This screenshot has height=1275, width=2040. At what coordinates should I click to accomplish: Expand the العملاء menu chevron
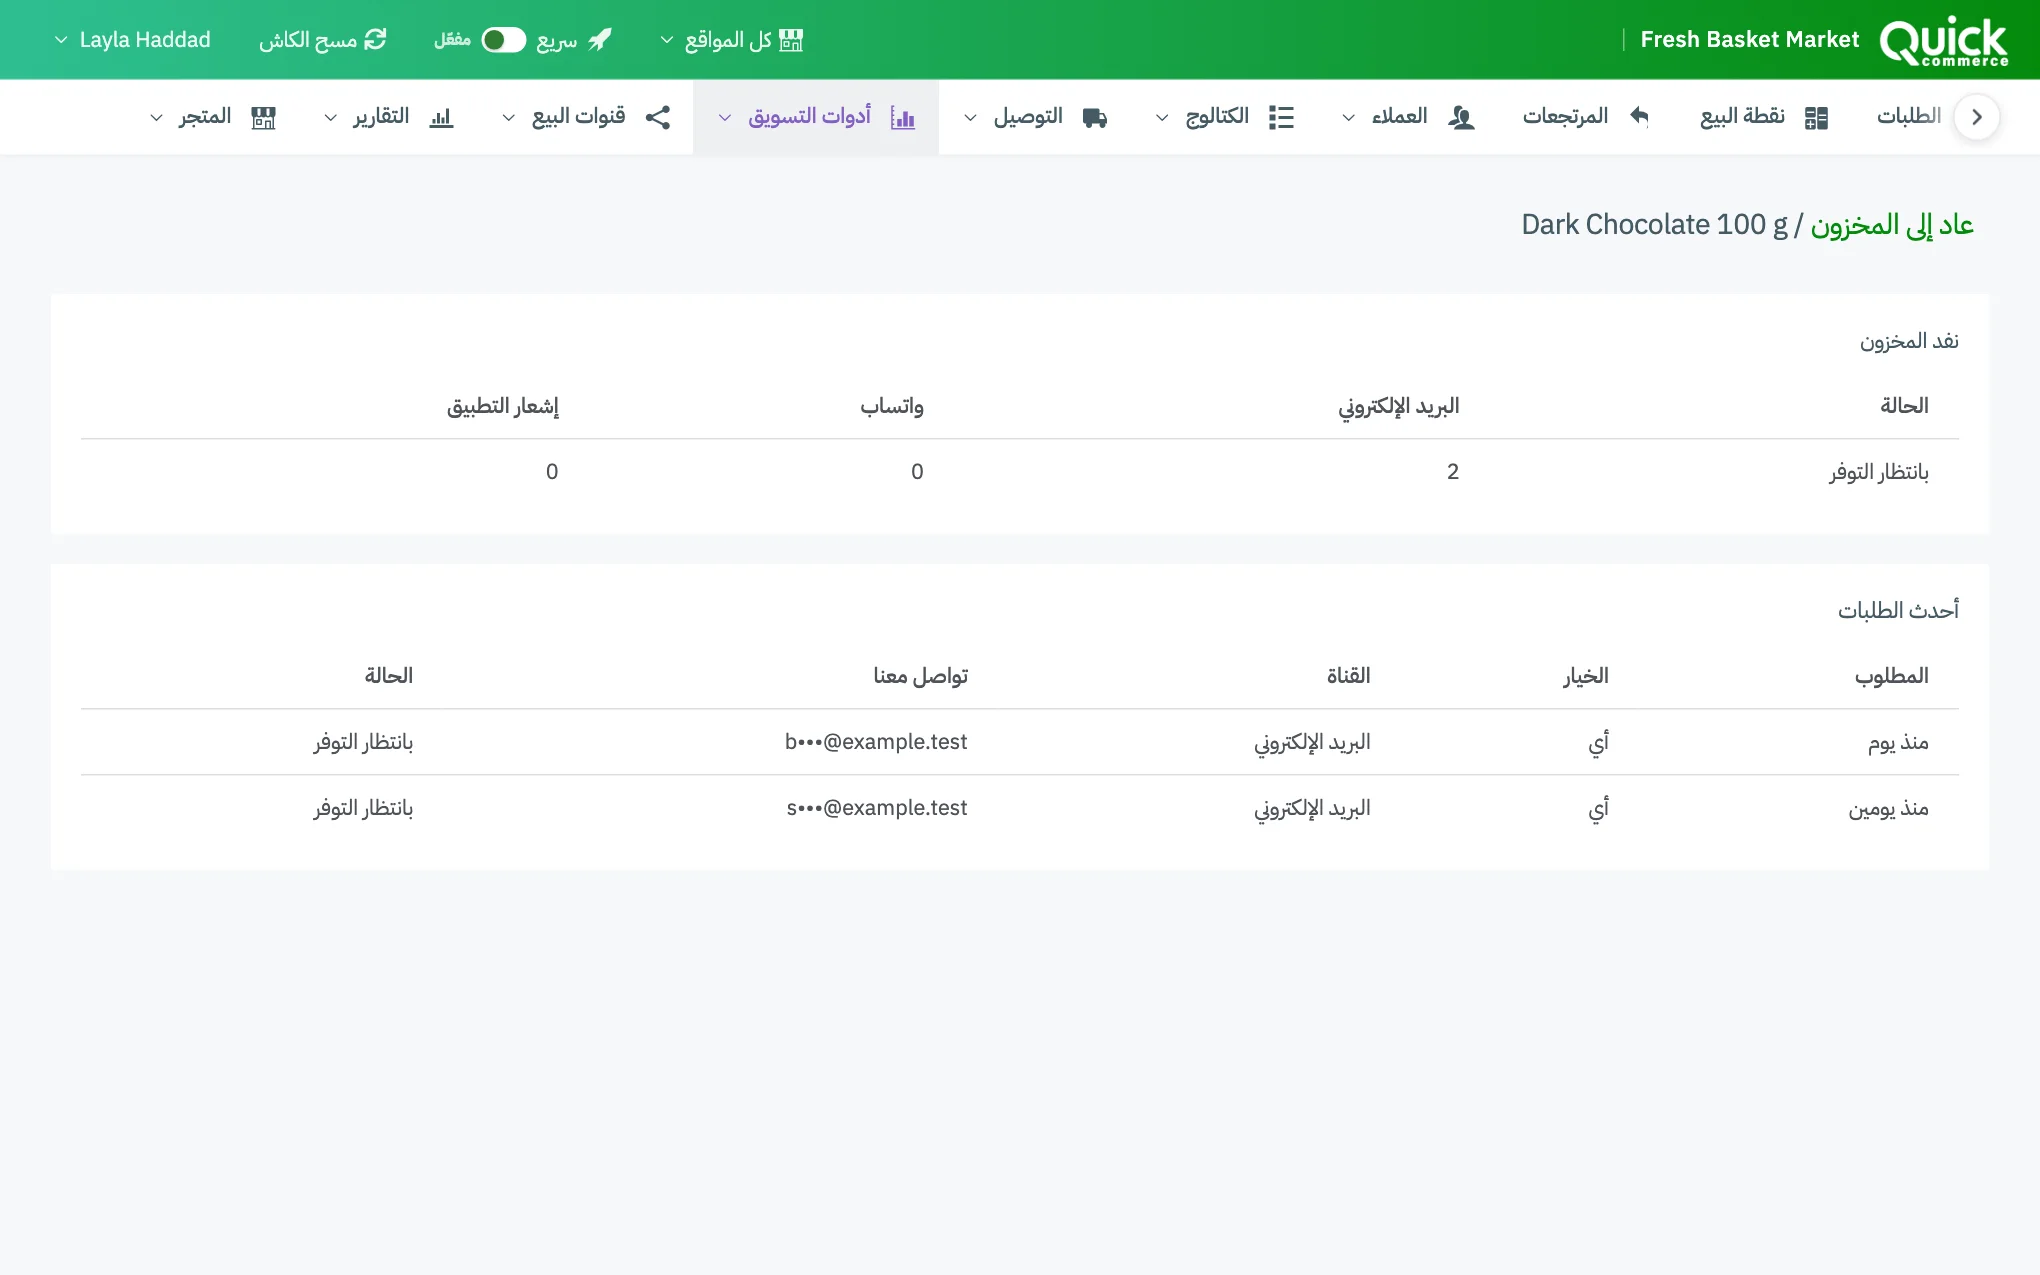click(1349, 118)
